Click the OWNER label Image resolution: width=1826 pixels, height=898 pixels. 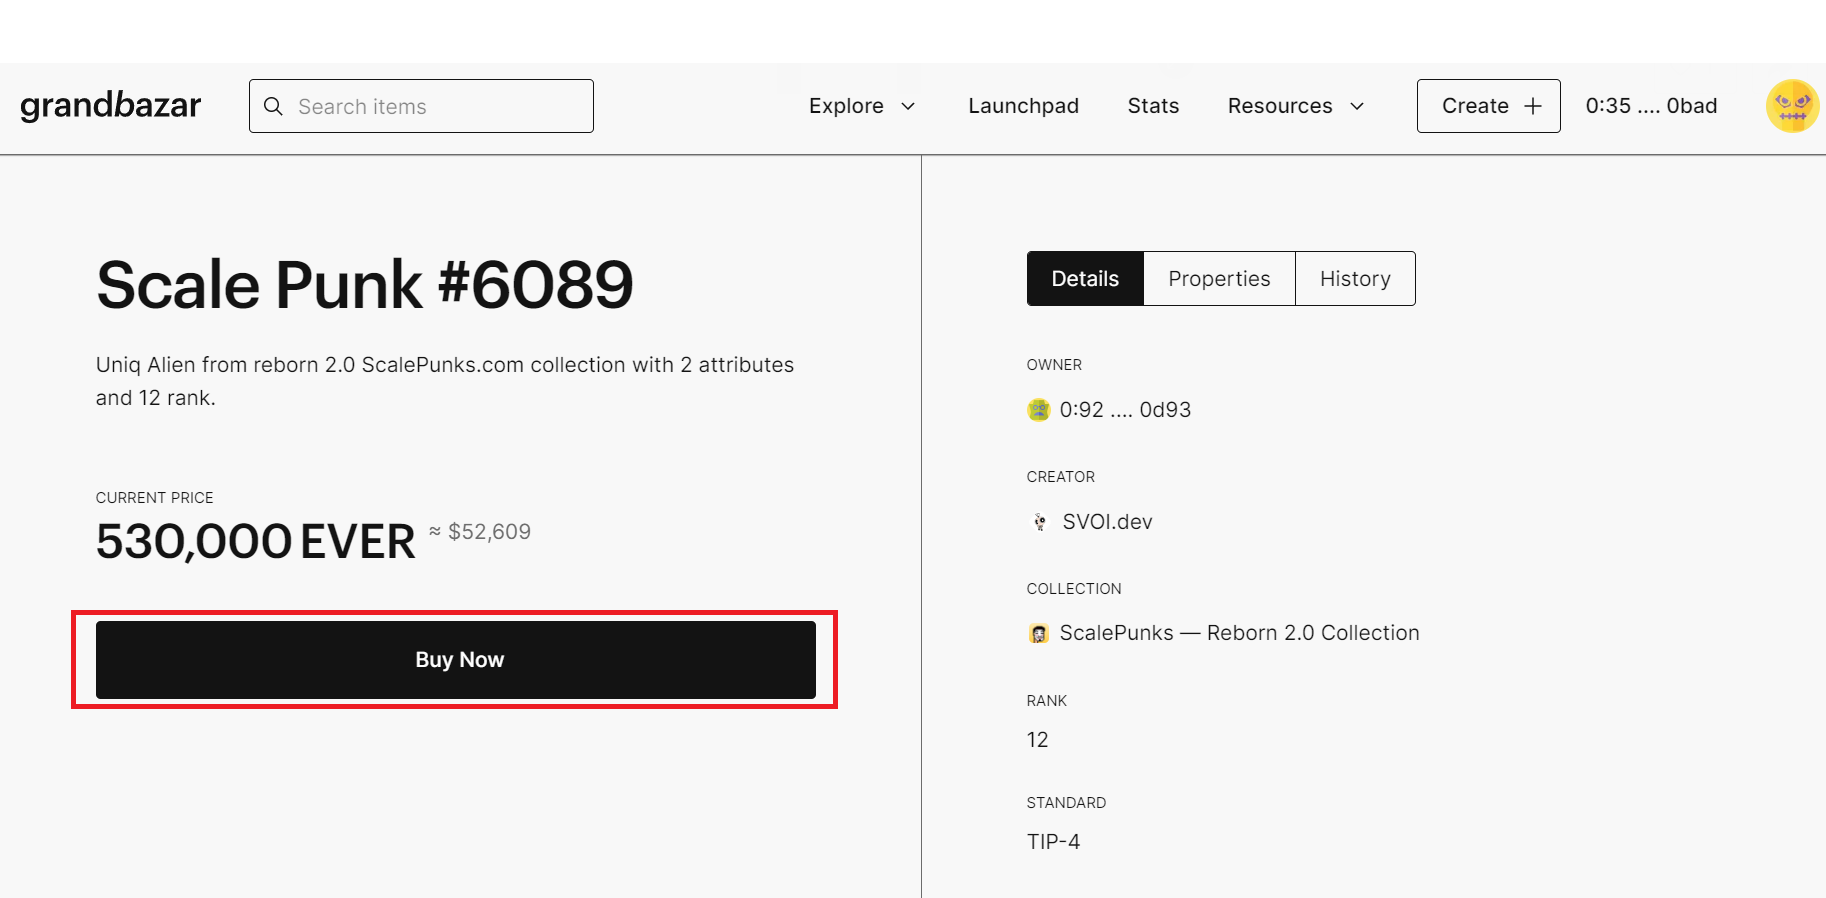1054,365
